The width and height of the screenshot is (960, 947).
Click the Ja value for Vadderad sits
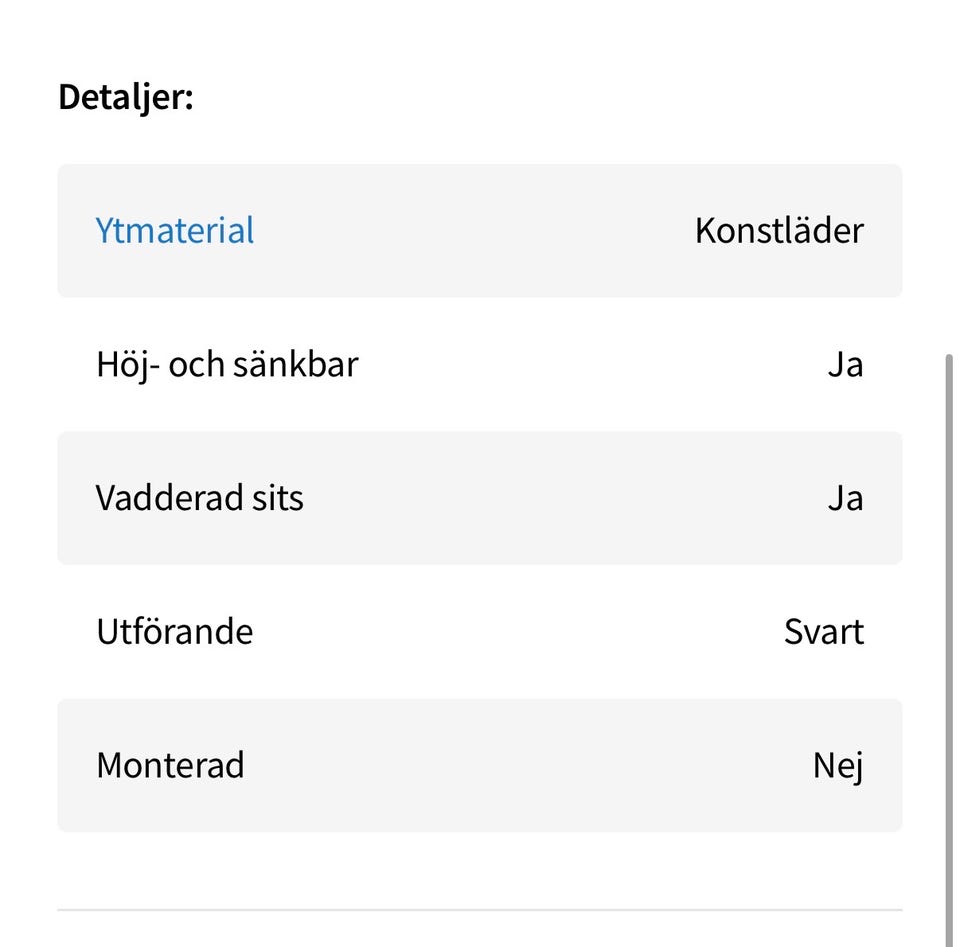(x=845, y=498)
